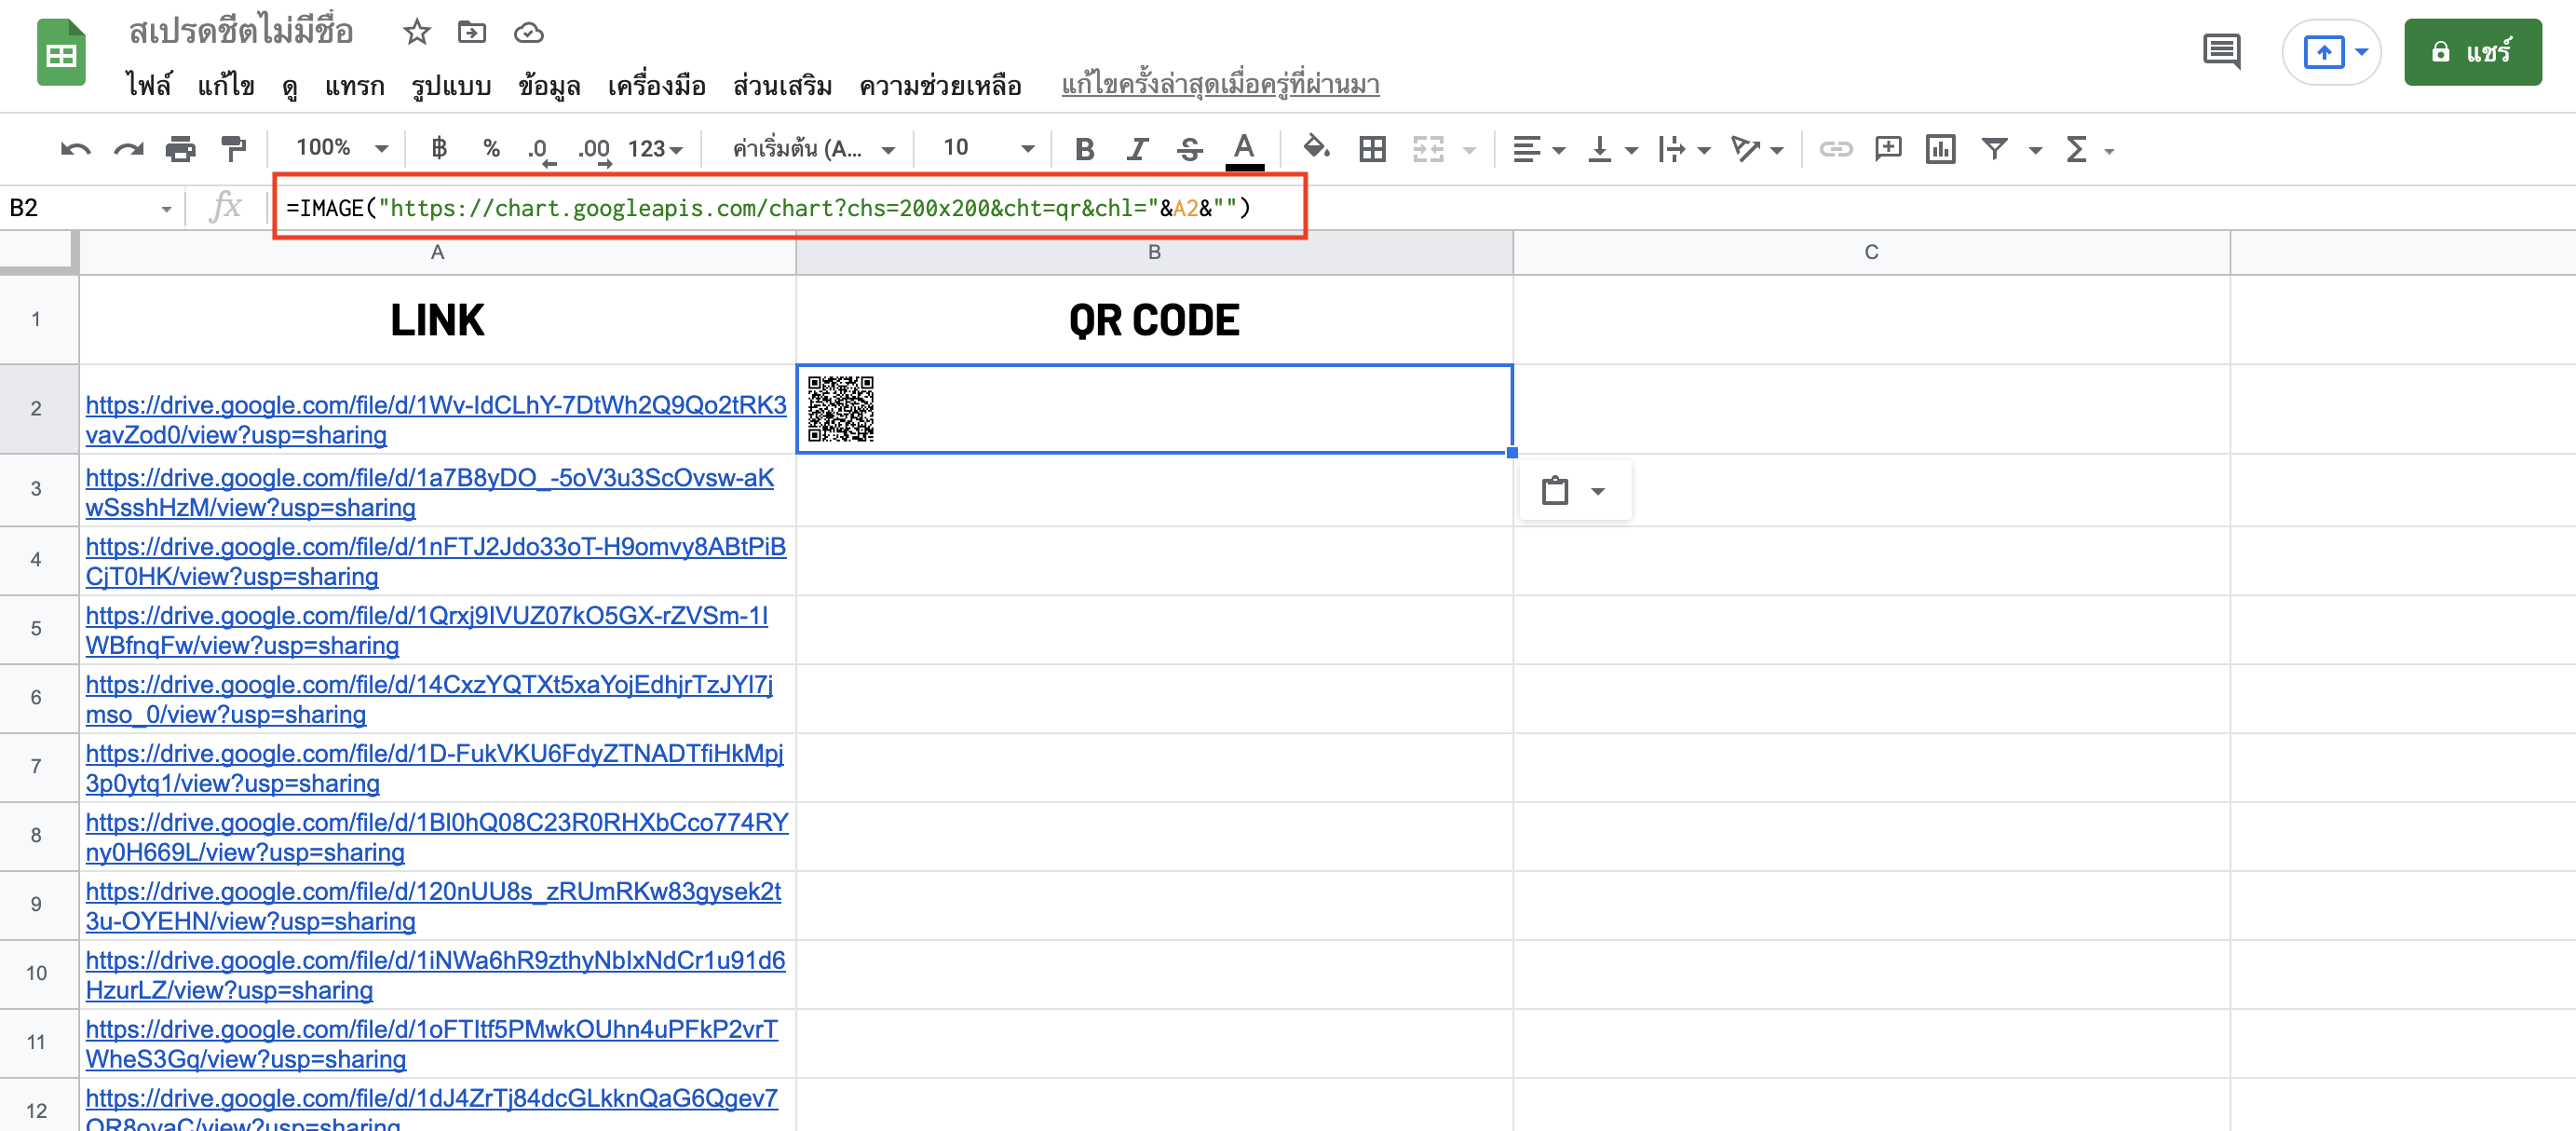
Task: Toggle bold formatting
Action: 1084,150
